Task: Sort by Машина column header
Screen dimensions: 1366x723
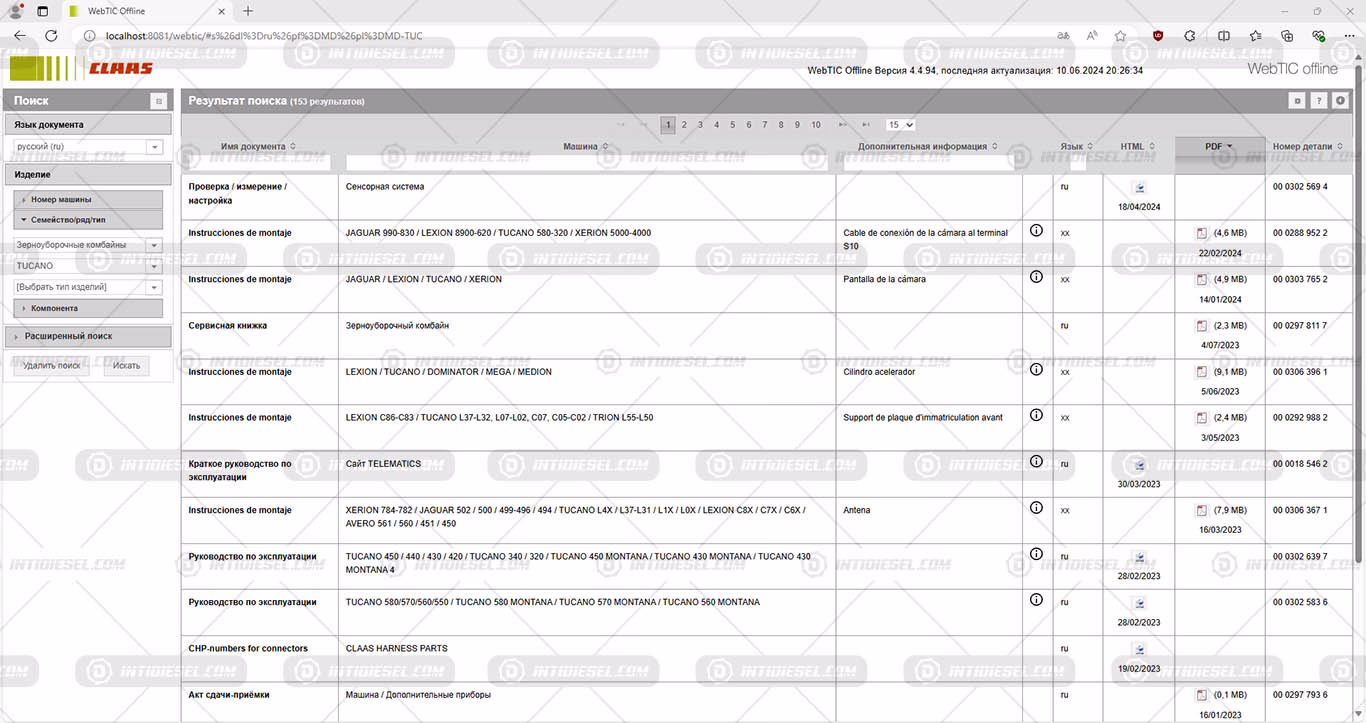Action: coord(586,147)
